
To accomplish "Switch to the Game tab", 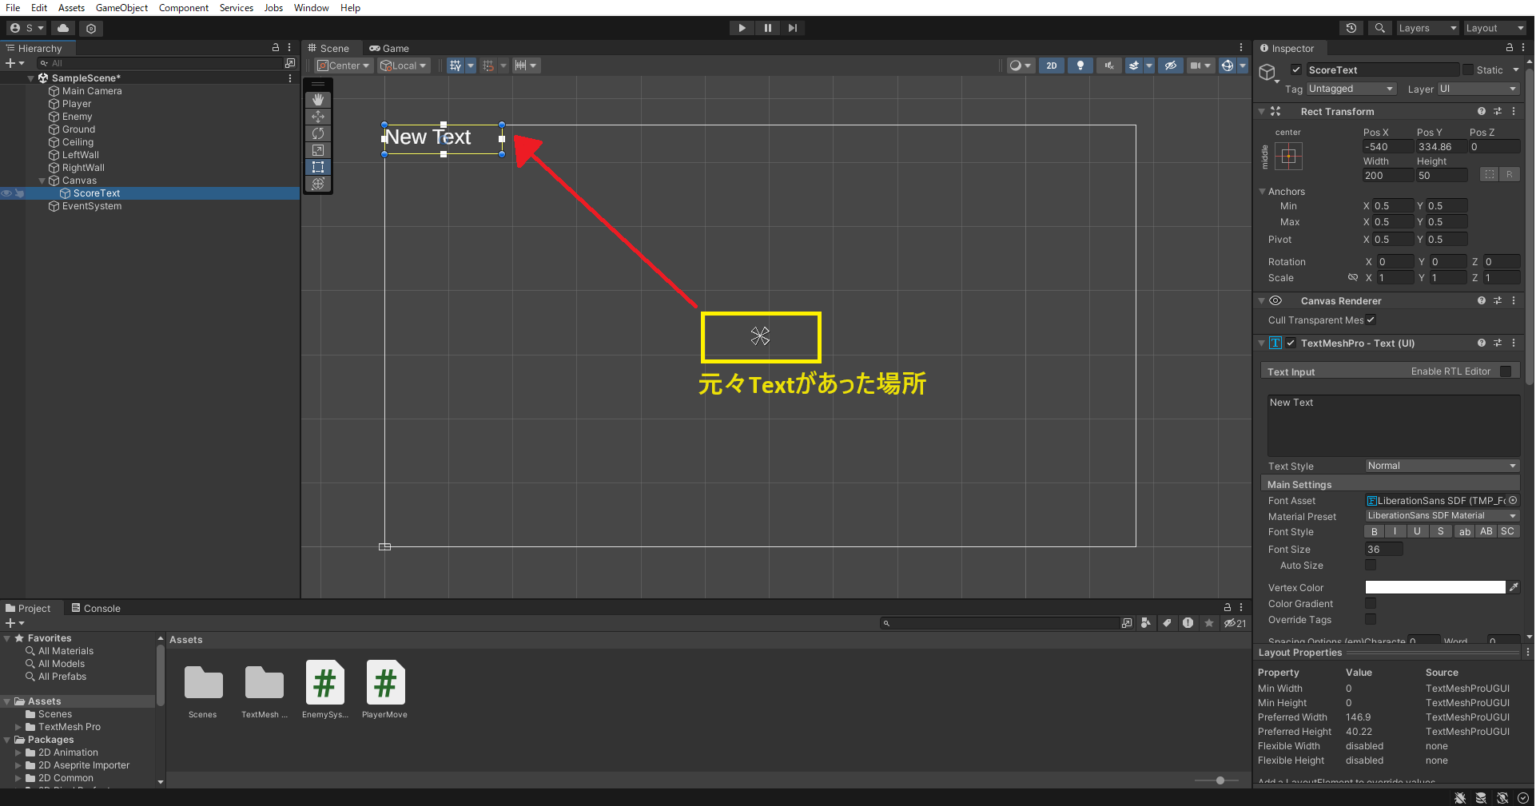I will pos(389,47).
